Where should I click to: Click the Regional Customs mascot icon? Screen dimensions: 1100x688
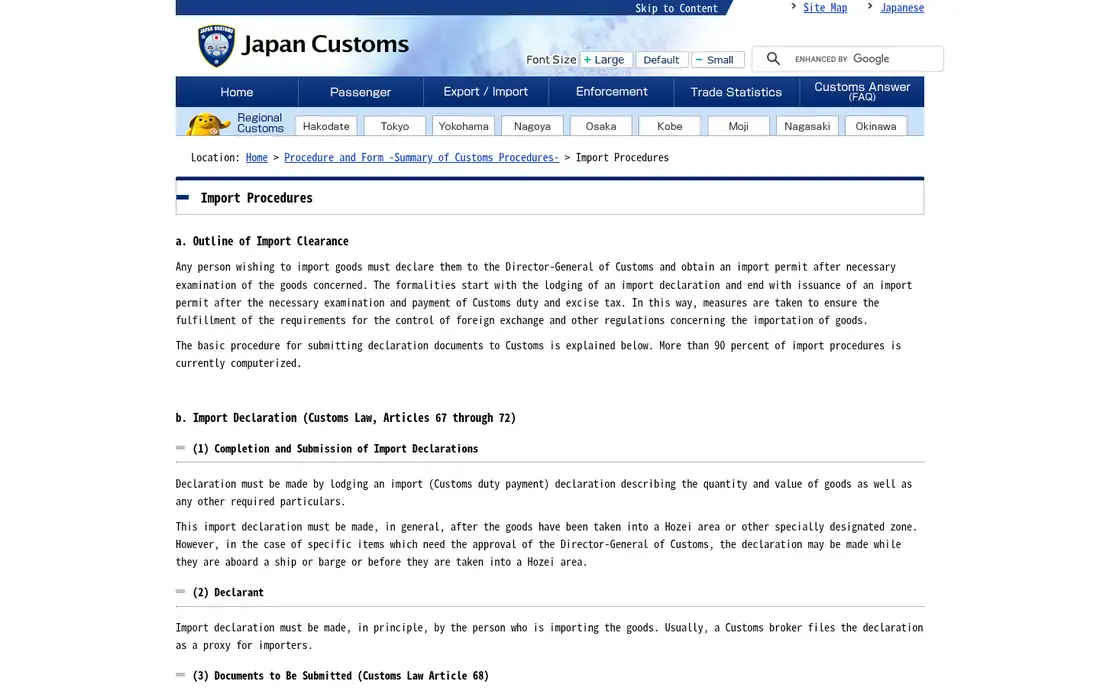208,124
